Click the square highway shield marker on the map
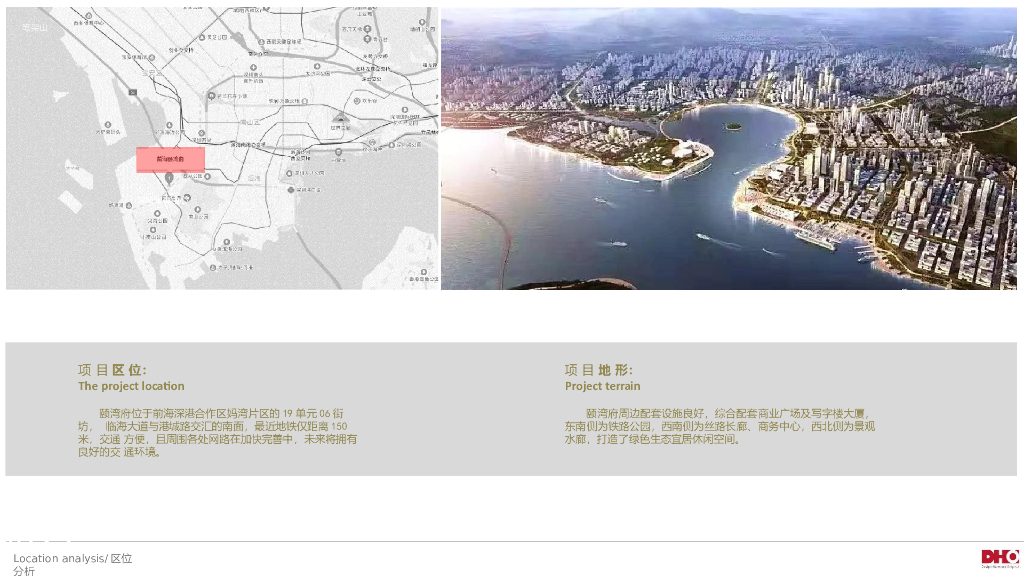 (133, 93)
